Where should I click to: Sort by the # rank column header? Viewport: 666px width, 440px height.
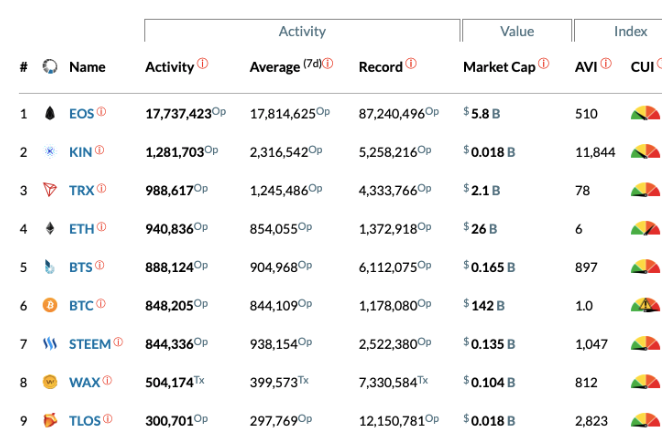click(24, 67)
